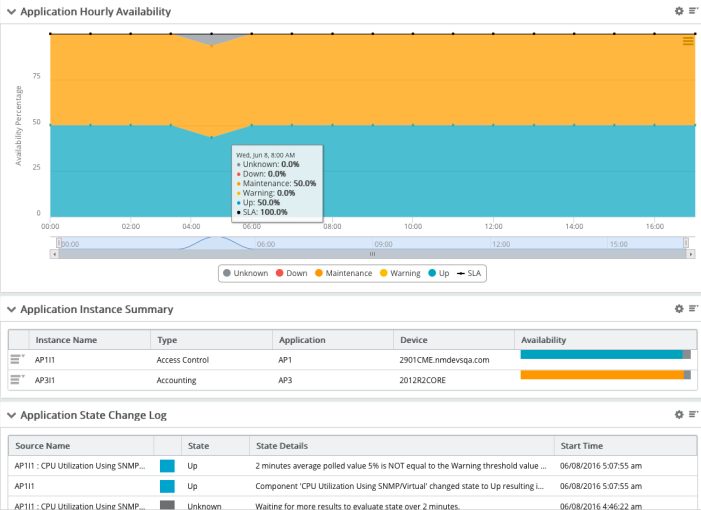Image resolution: width=701 pixels, height=510 pixels.
Task: Toggle Down series in chart legend
Action: pos(291,273)
